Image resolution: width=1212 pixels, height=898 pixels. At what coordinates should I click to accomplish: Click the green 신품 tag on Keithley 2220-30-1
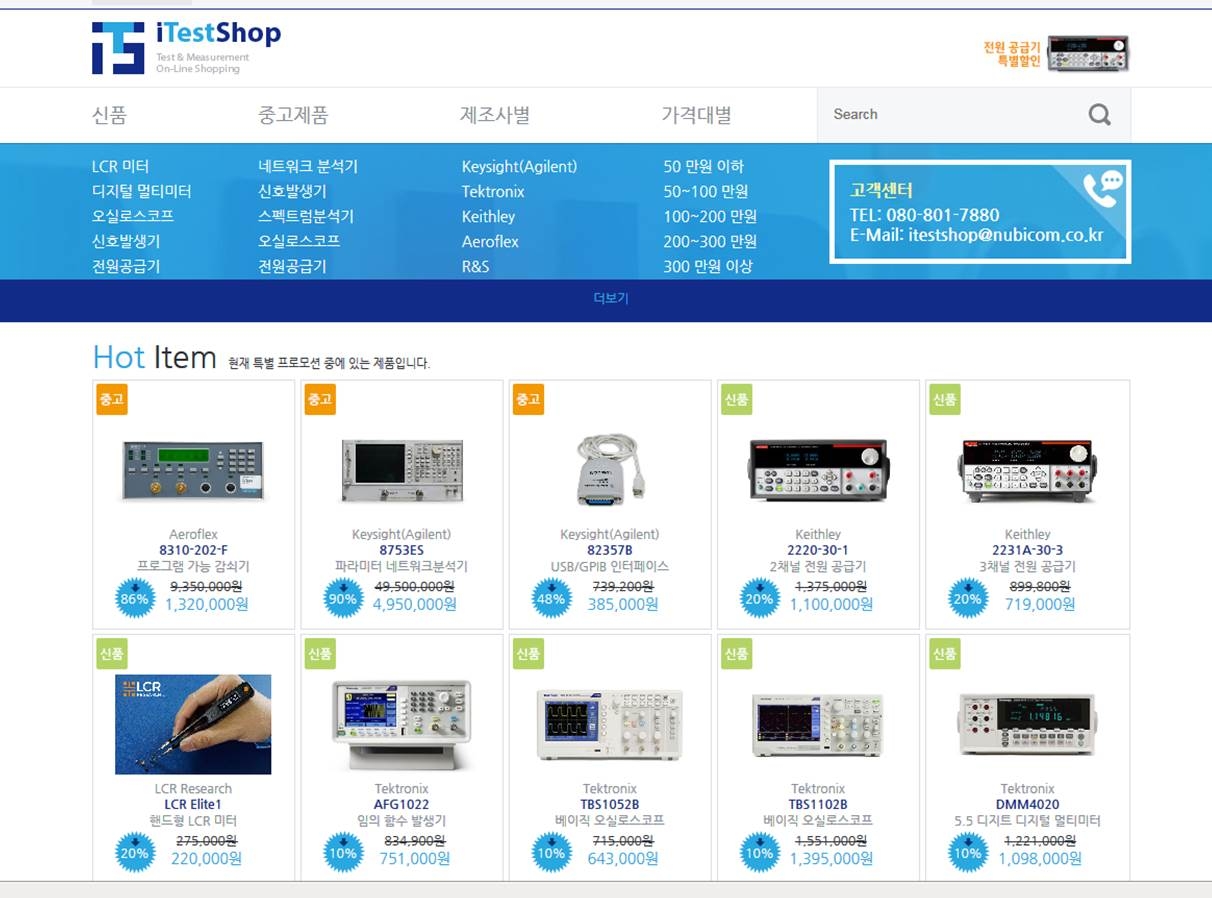tap(736, 399)
